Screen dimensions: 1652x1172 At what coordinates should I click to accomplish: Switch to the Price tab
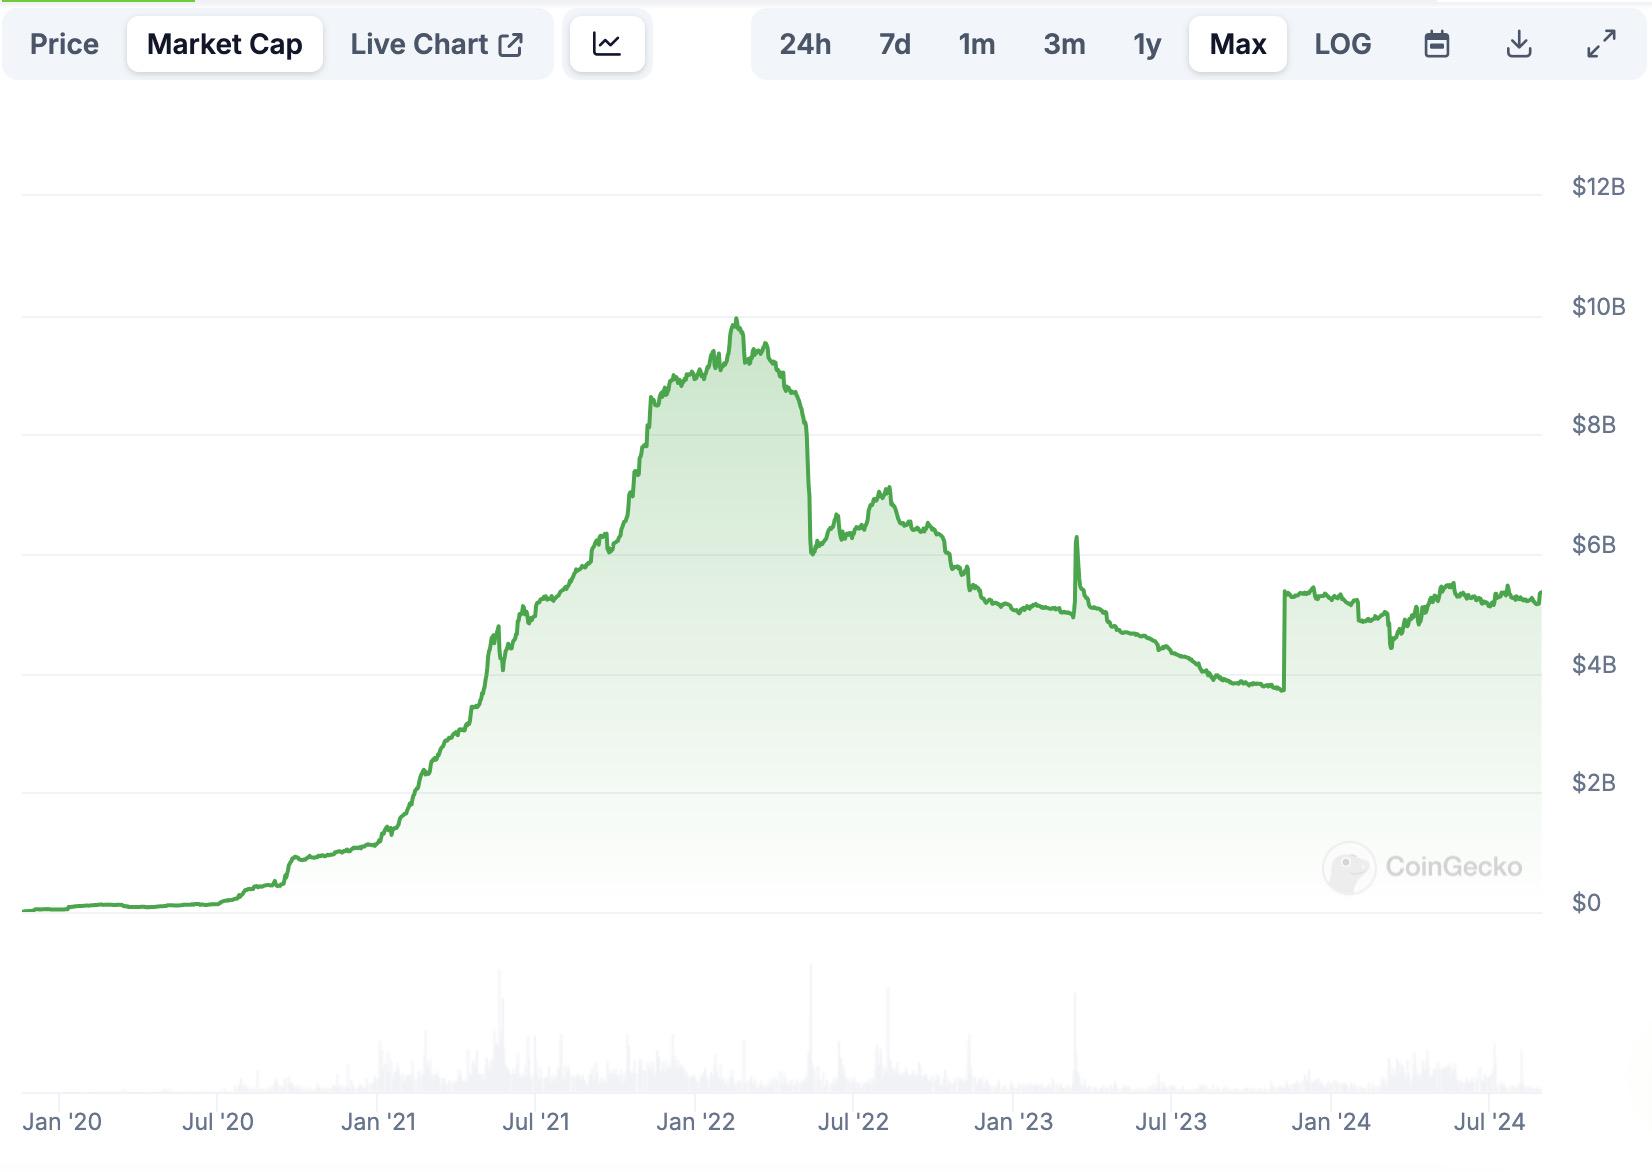[x=64, y=44]
